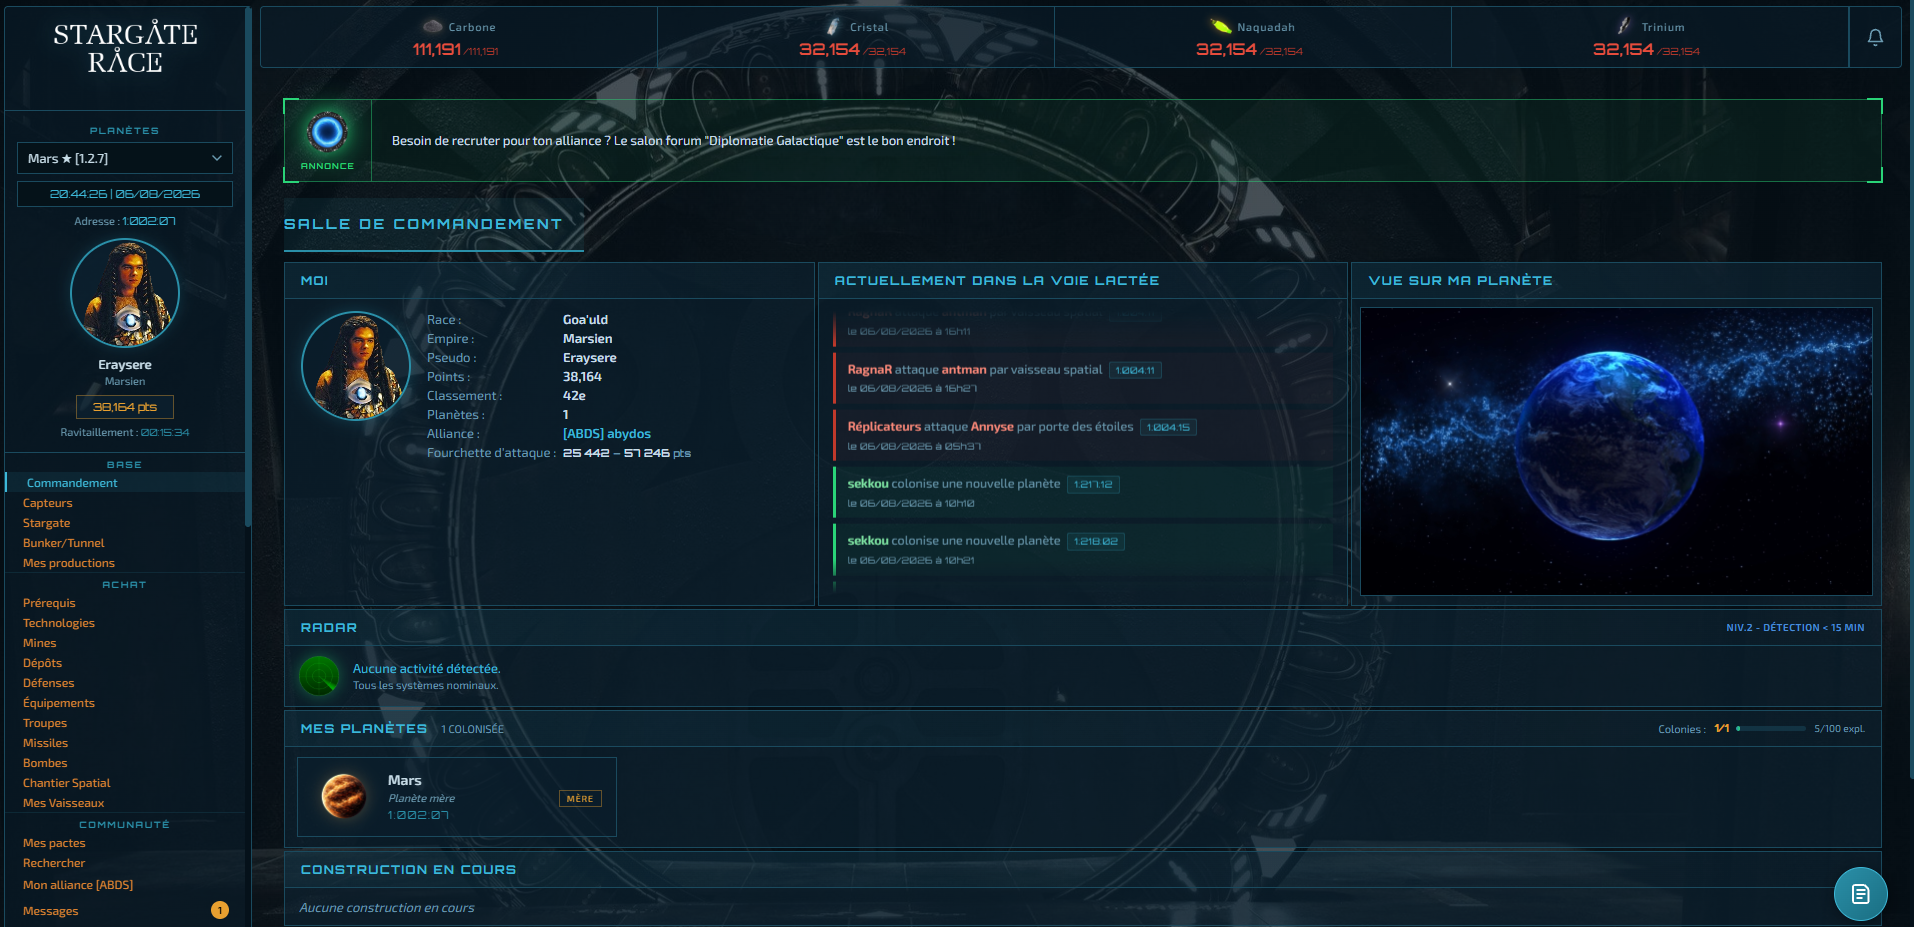Click the Mars planet icon

(343, 796)
